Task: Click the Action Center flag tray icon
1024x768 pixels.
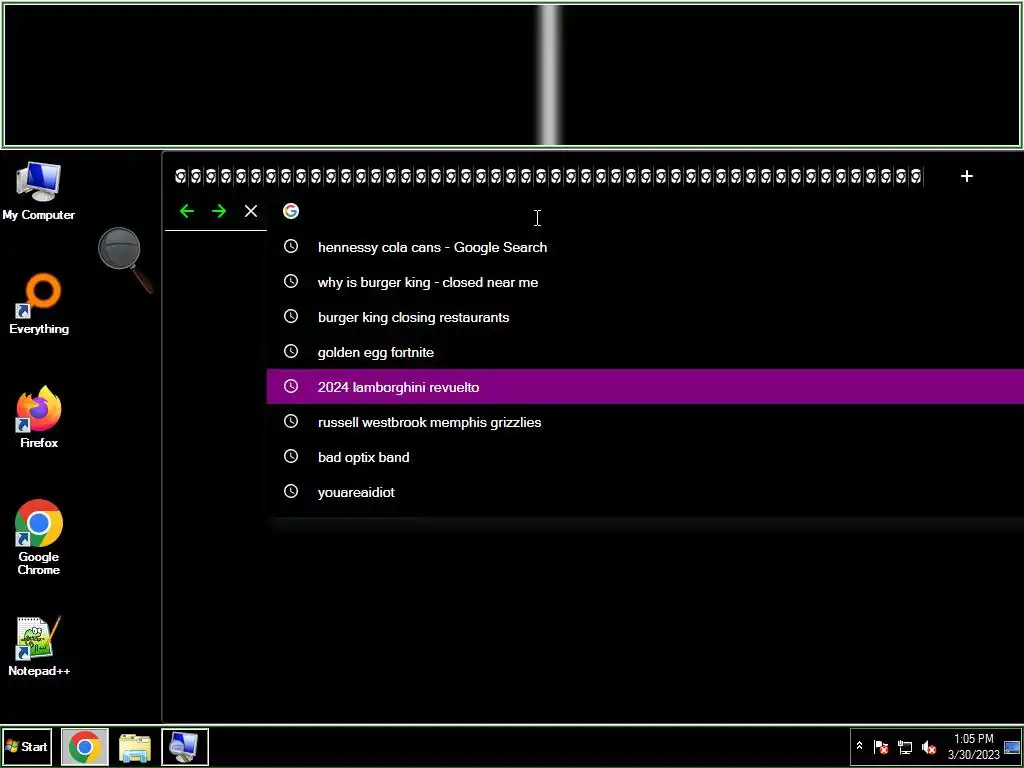Action: coord(880,747)
